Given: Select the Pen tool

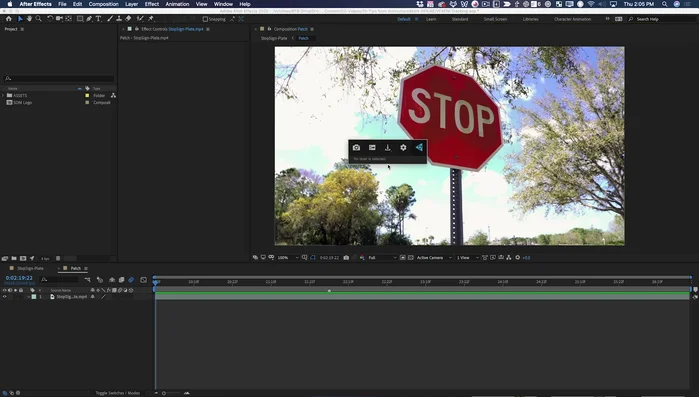Looking at the screenshot, I should tap(89, 19).
